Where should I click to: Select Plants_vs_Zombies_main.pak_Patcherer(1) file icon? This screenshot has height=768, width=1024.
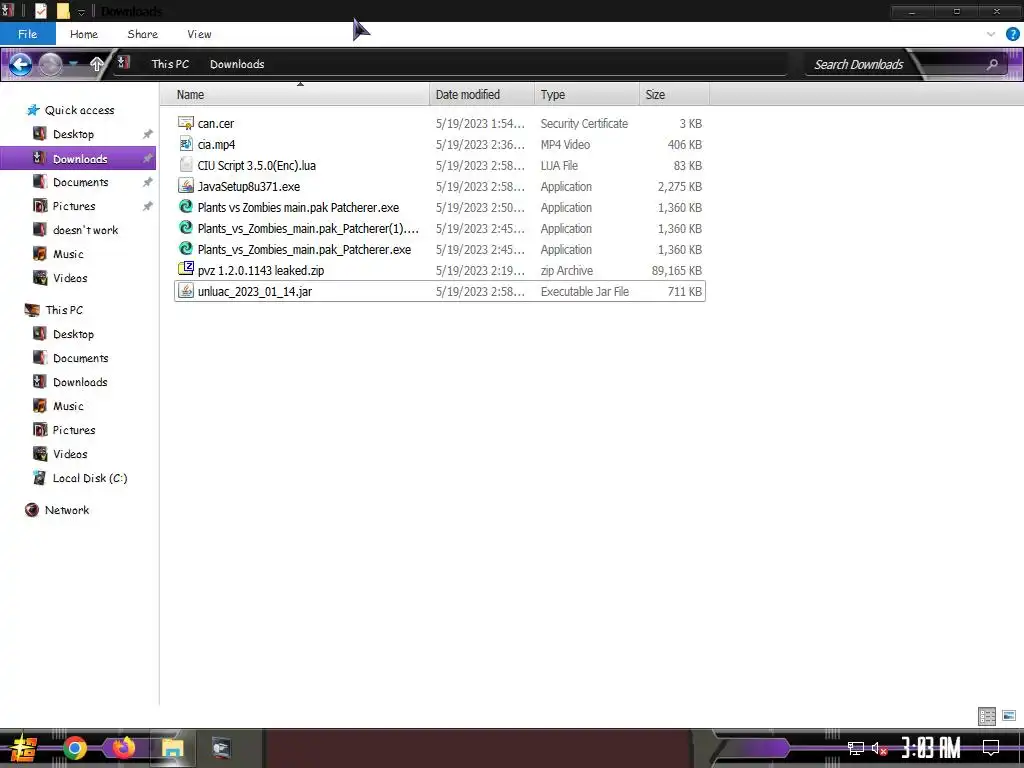pos(185,227)
